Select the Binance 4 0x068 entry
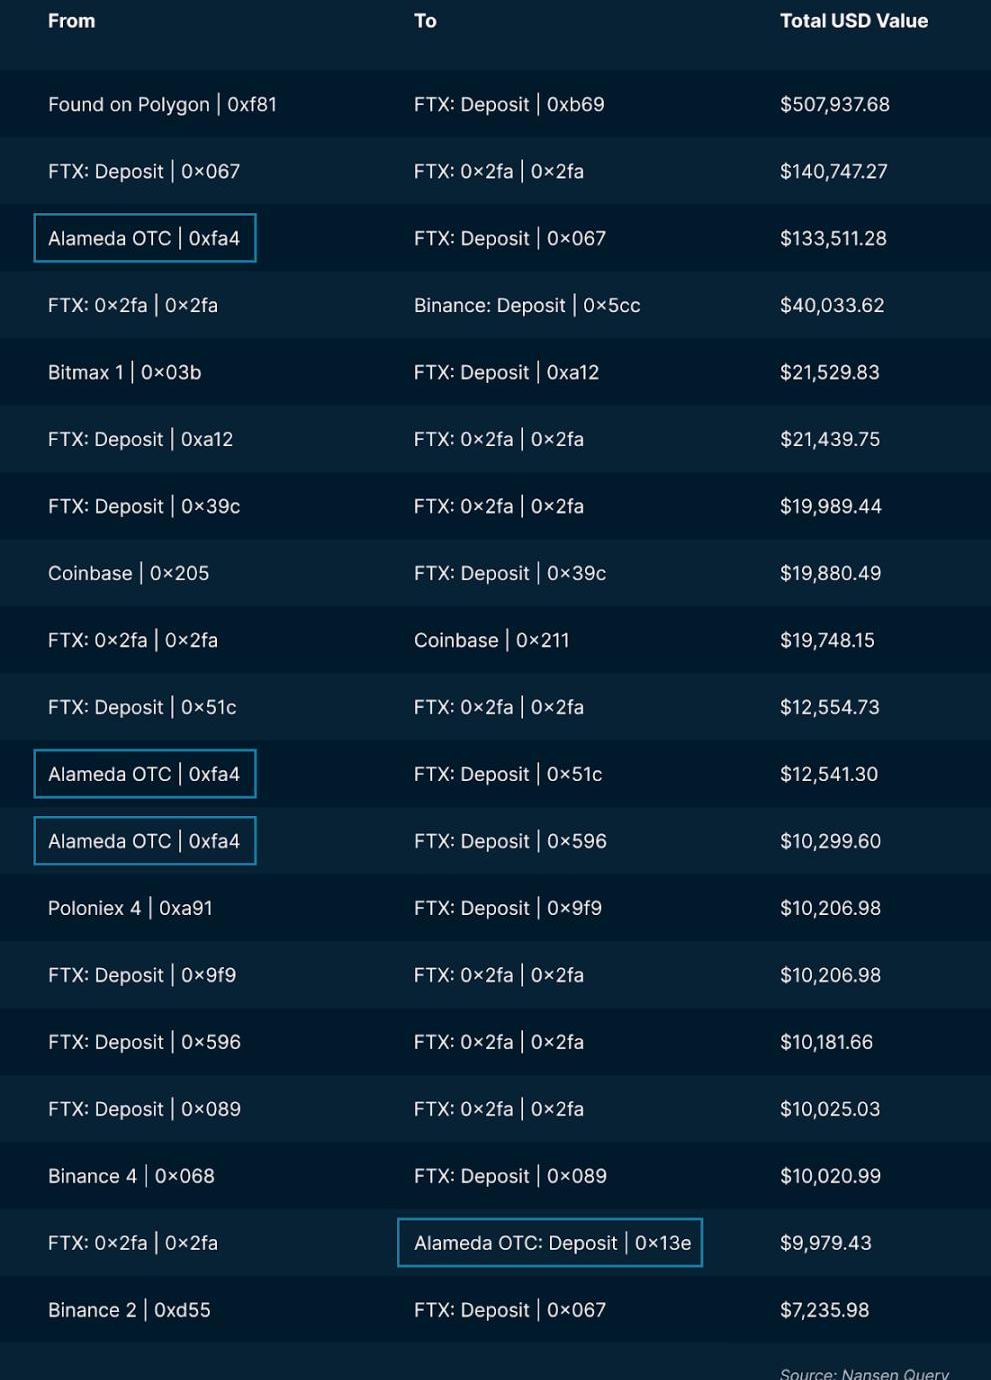 click(x=131, y=1176)
